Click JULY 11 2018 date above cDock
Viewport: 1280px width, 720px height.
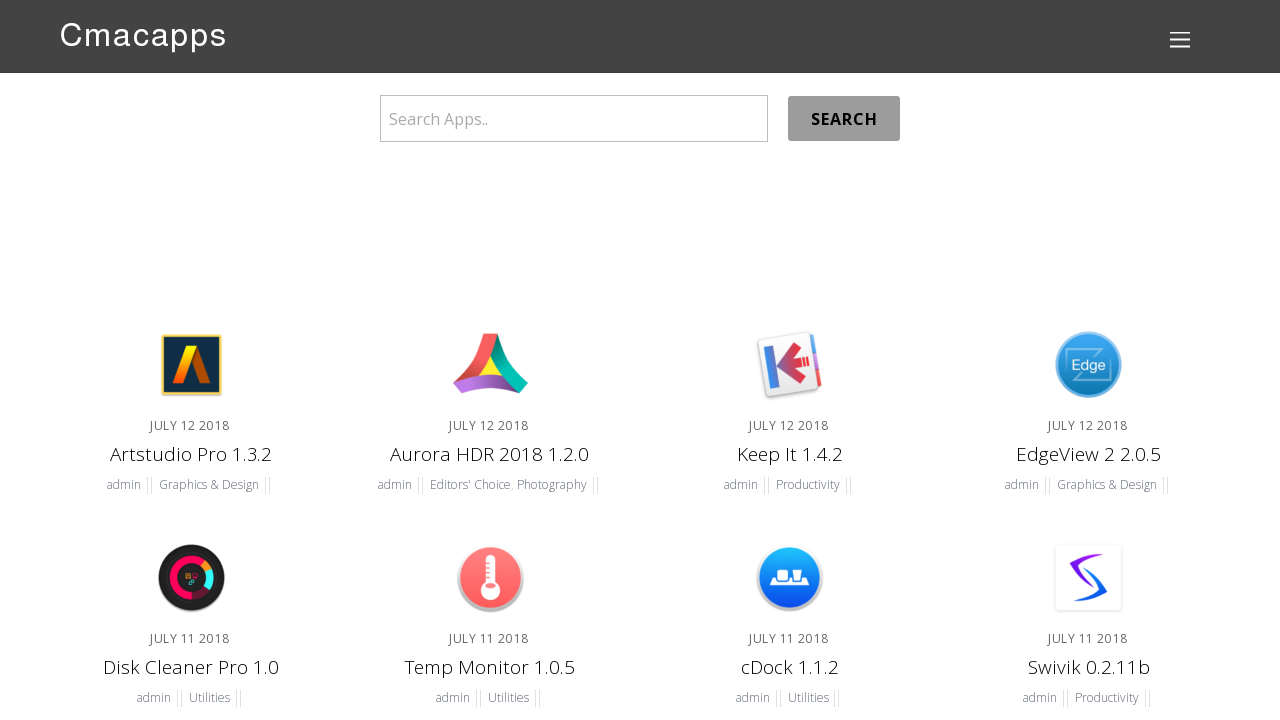pos(789,638)
